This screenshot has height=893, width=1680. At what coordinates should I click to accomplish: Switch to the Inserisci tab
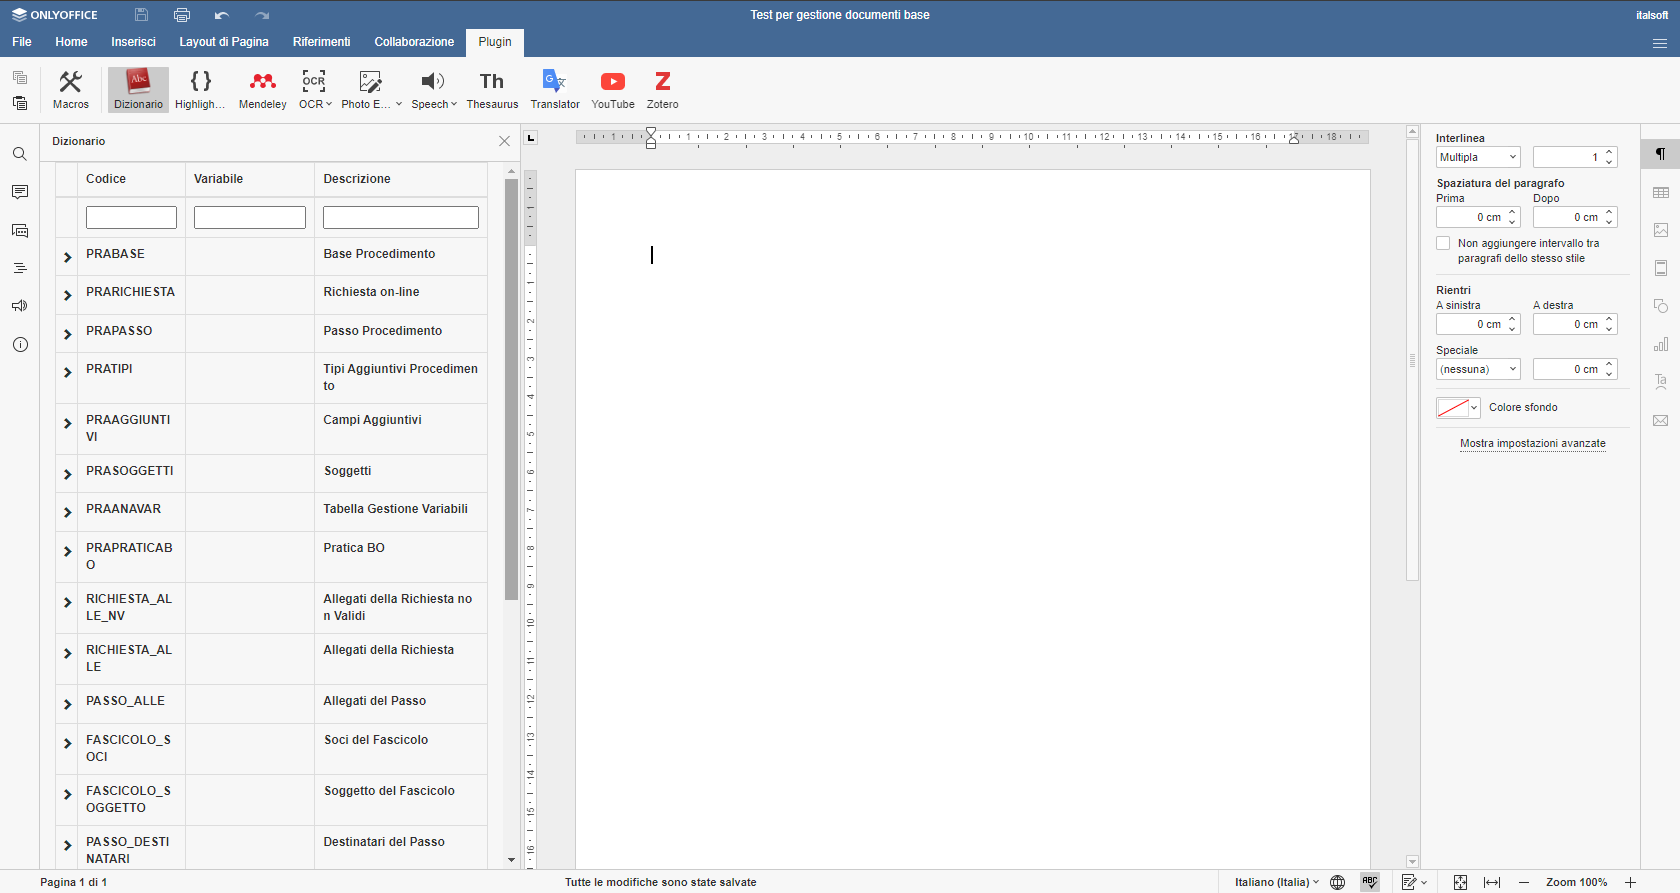(x=133, y=42)
